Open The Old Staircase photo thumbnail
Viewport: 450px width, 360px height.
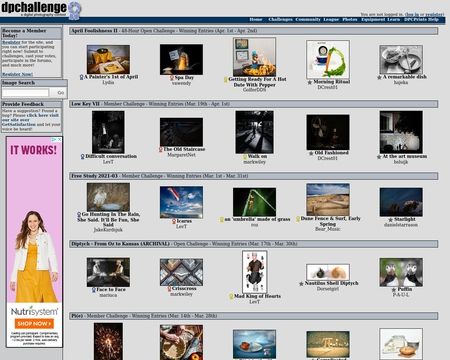click(181, 132)
